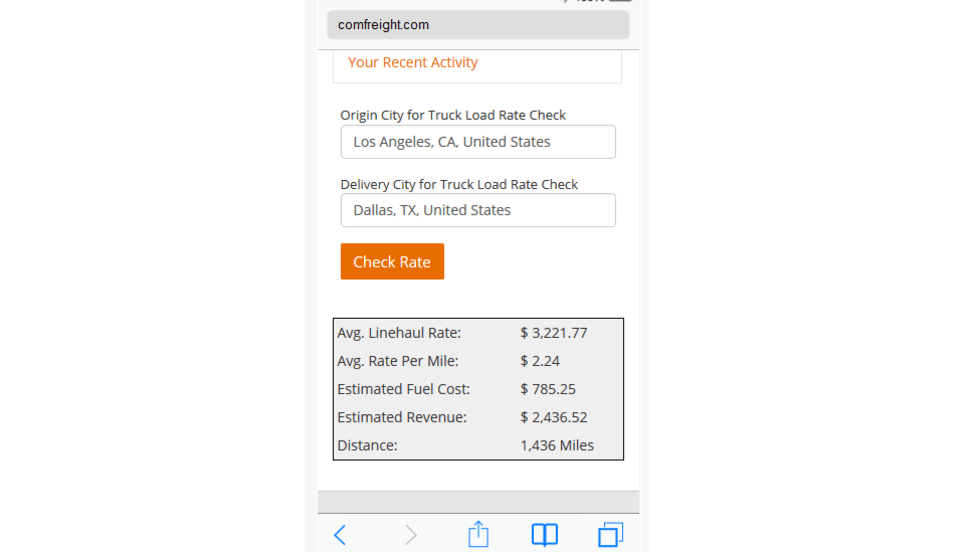
Task: Show open tabs with the tabs icon
Action: 610,535
